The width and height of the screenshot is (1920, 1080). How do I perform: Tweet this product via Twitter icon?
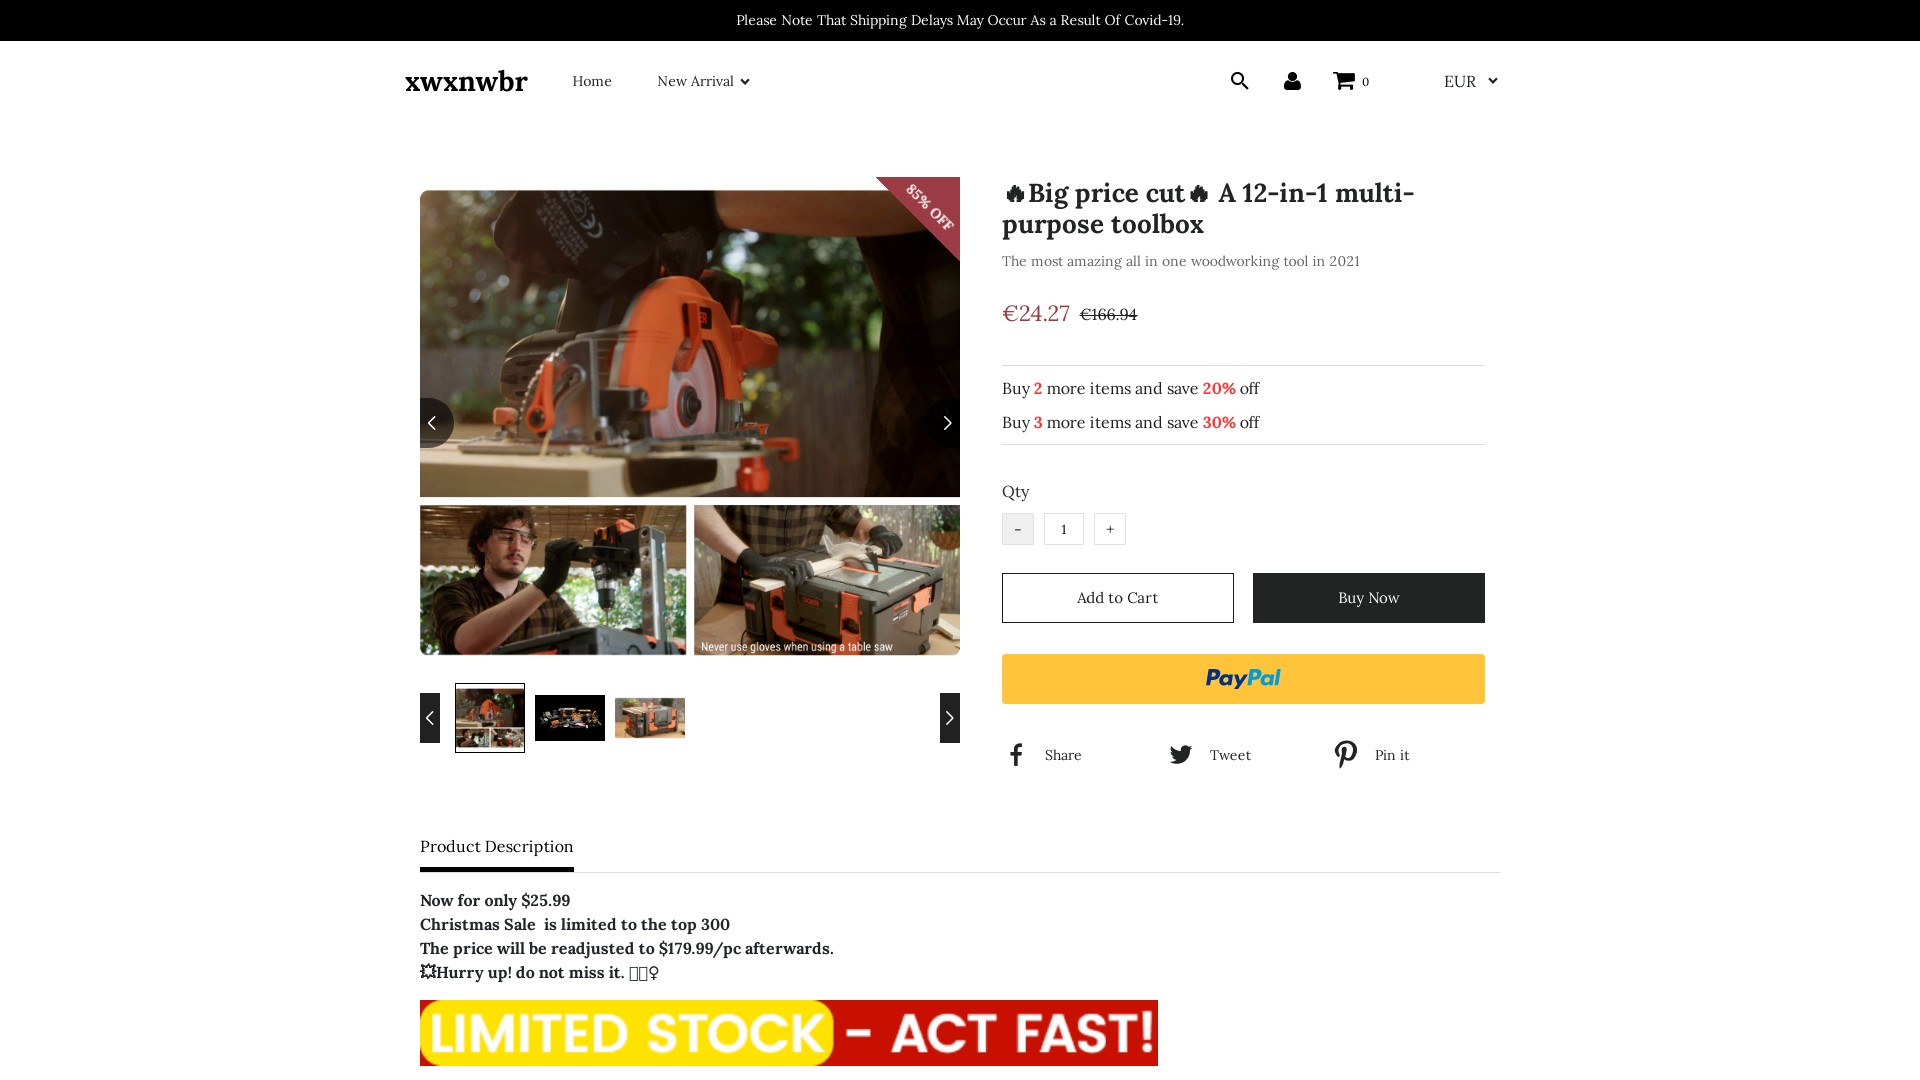(x=1180, y=755)
